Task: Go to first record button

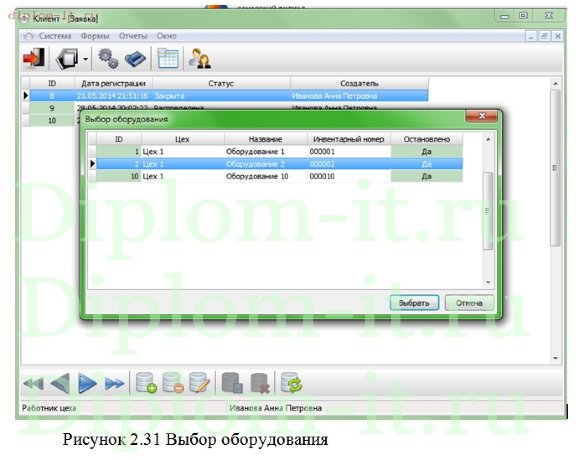Action: coord(33,383)
